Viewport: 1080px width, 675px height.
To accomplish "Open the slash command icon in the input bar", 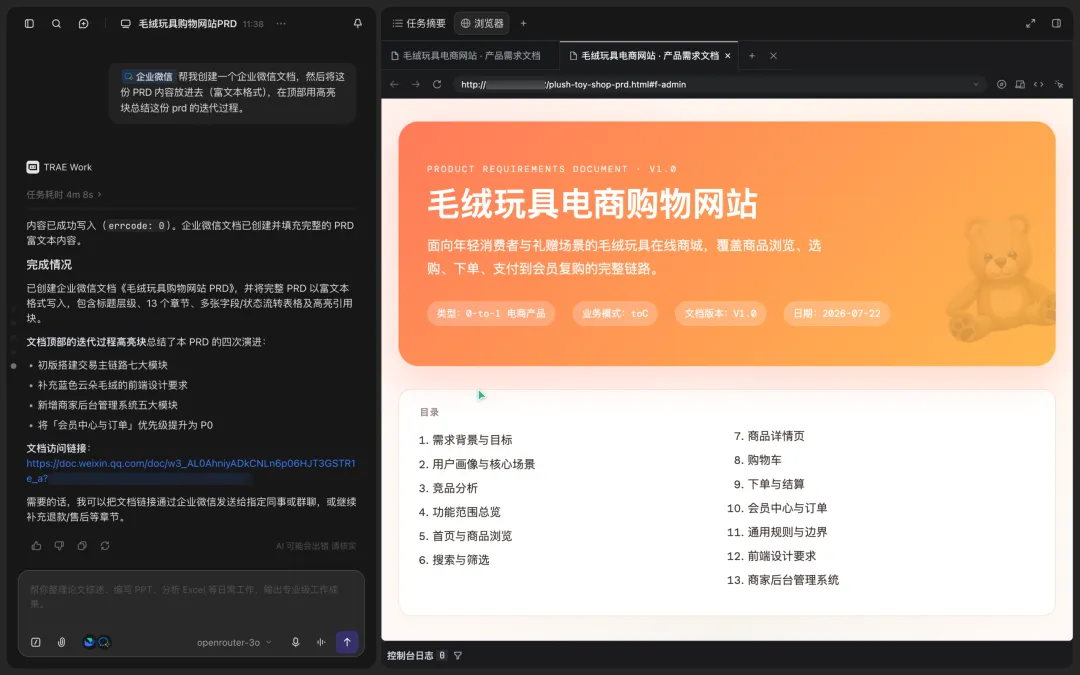I will [36, 642].
